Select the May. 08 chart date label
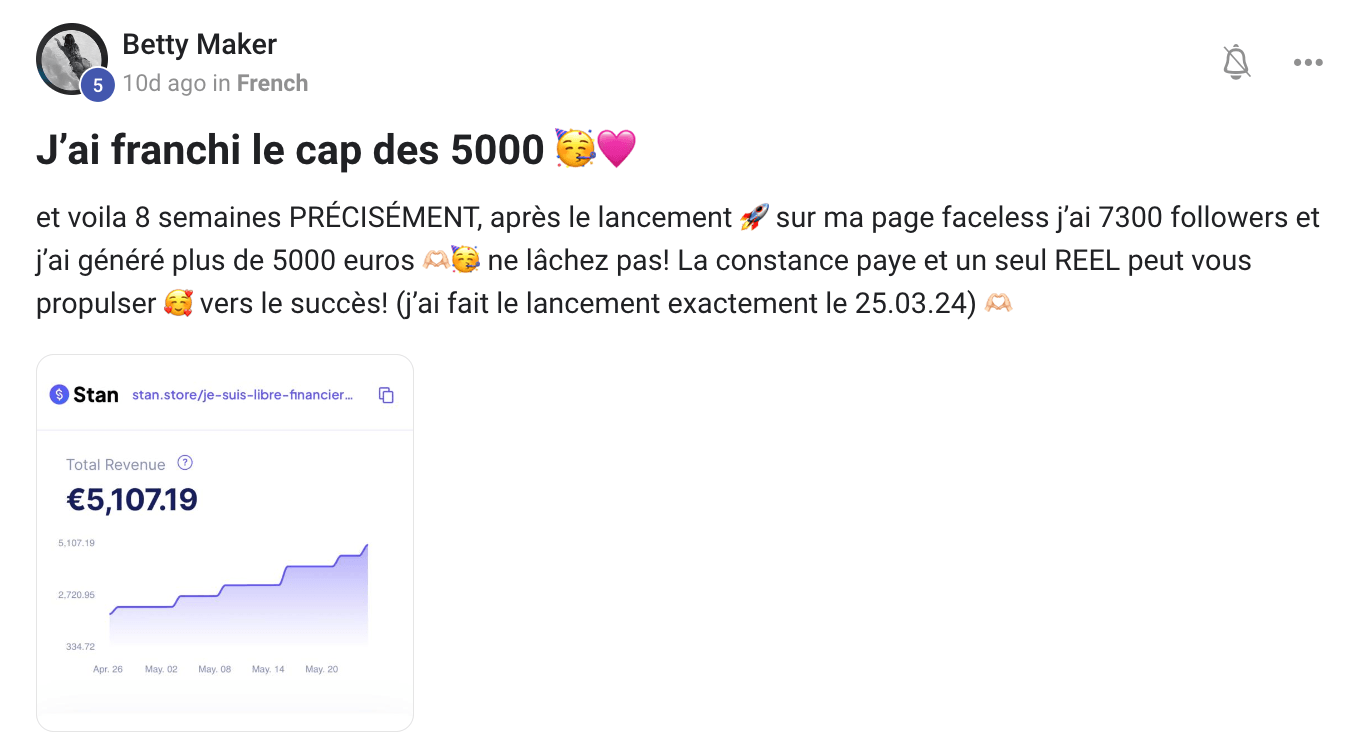The width and height of the screenshot is (1362, 748). point(214,669)
